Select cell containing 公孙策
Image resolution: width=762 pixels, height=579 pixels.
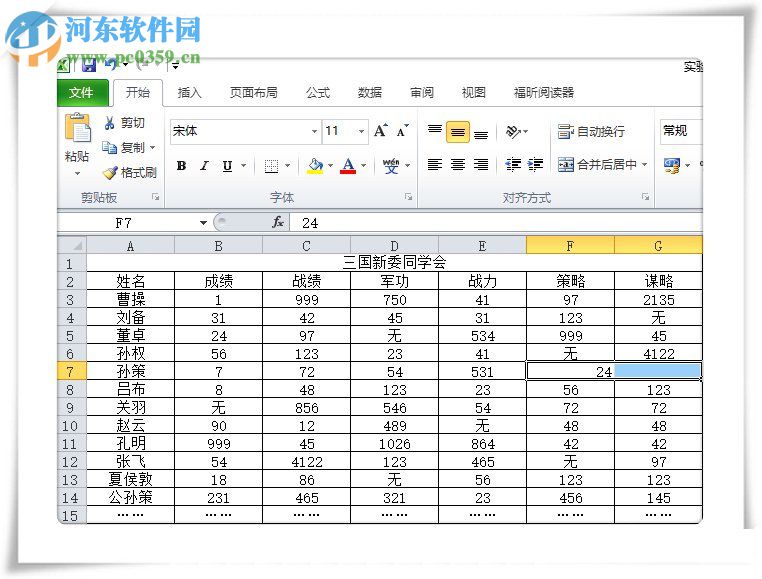click(130, 497)
